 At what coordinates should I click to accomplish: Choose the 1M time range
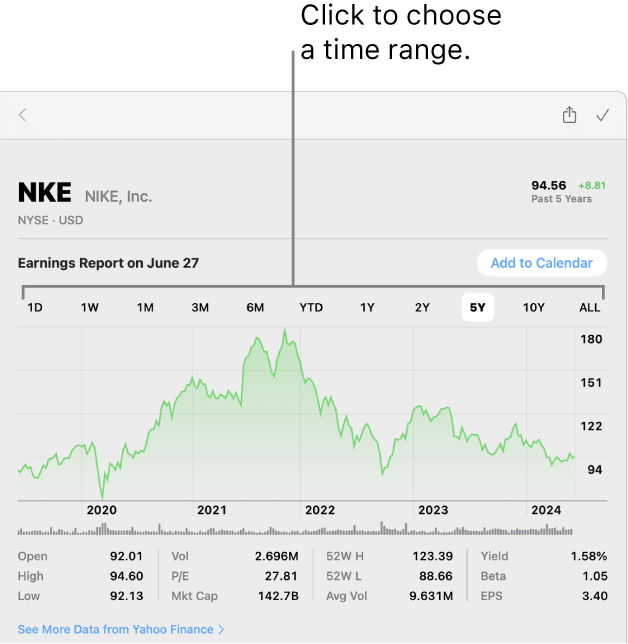point(145,307)
